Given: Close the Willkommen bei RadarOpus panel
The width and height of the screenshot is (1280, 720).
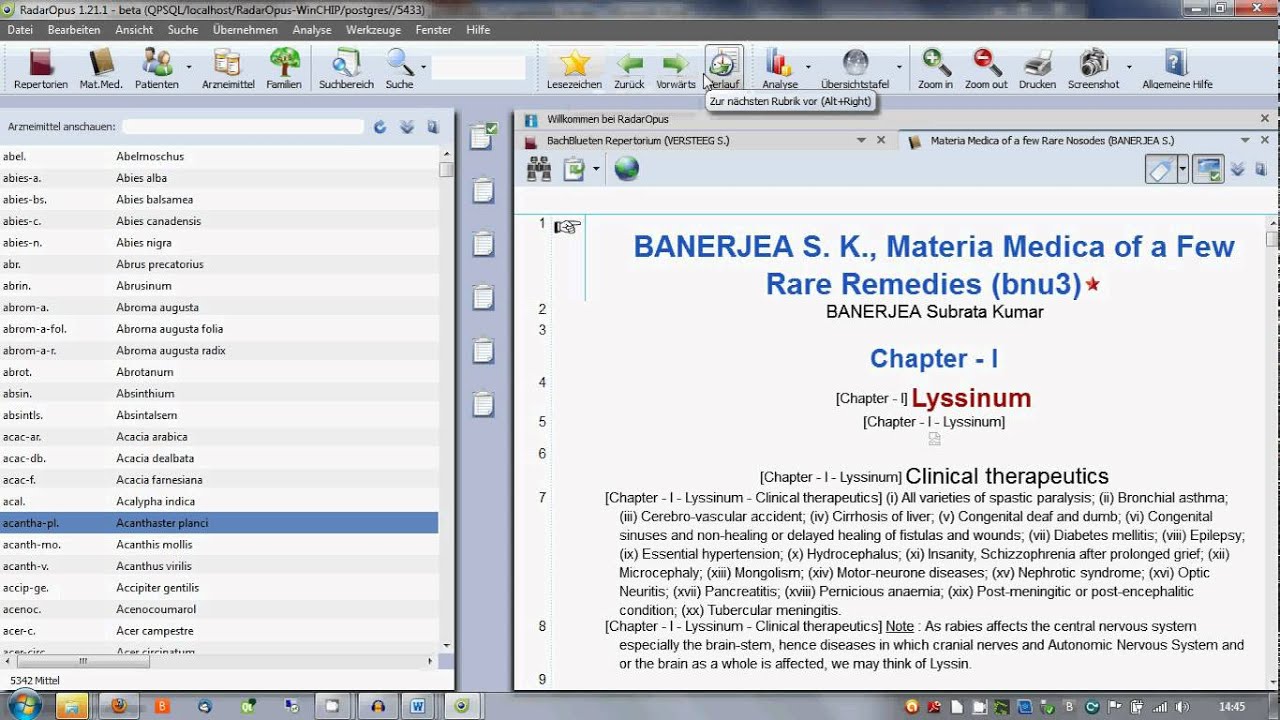Looking at the screenshot, I should [x=1265, y=118].
